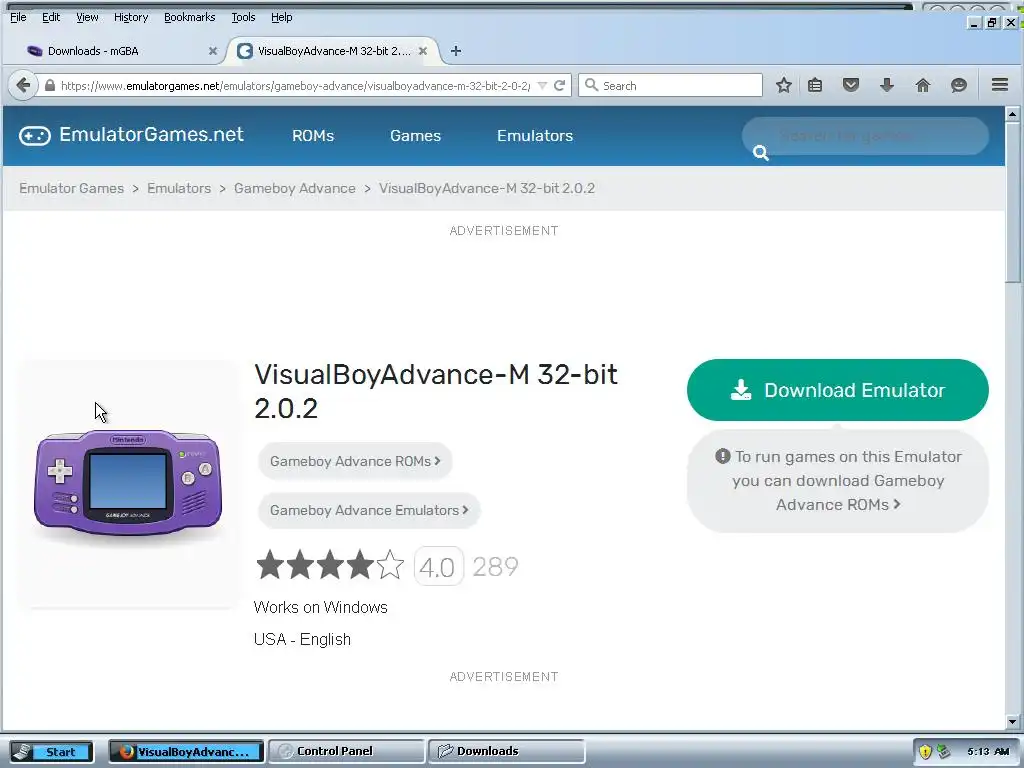Click the first filled rating star
The height and width of the screenshot is (768, 1024).
[x=270, y=565]
